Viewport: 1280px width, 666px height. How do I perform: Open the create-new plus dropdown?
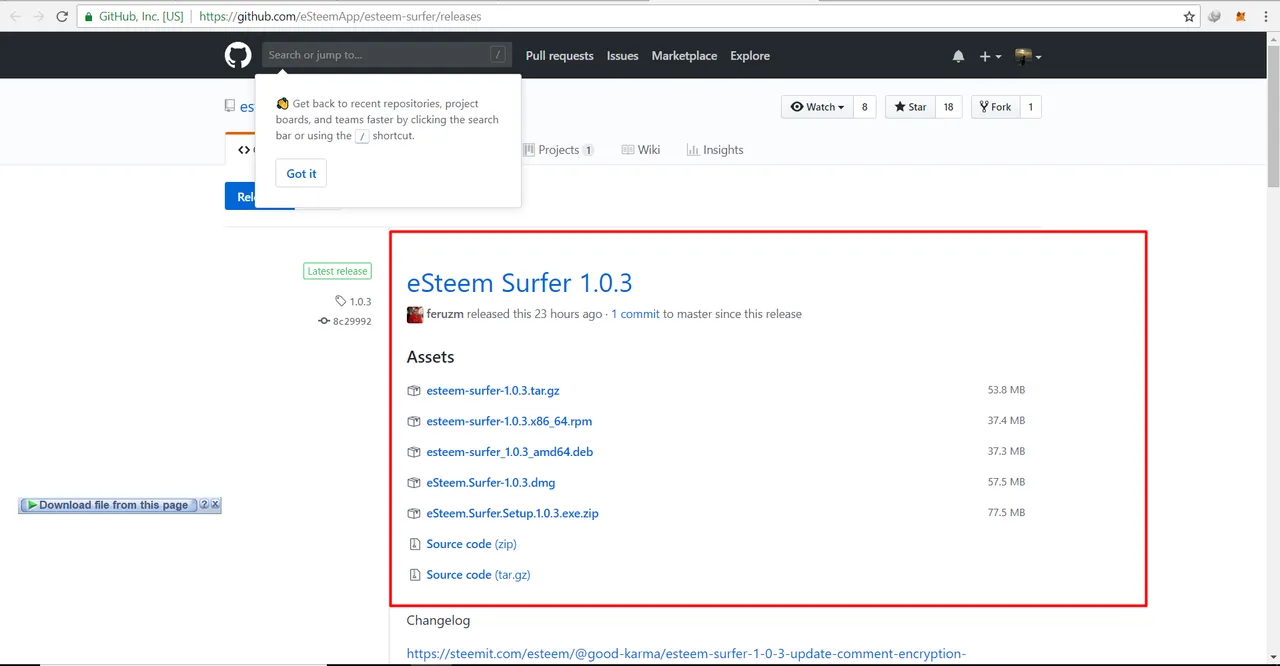pyautogui.click(x=990, y=56)
